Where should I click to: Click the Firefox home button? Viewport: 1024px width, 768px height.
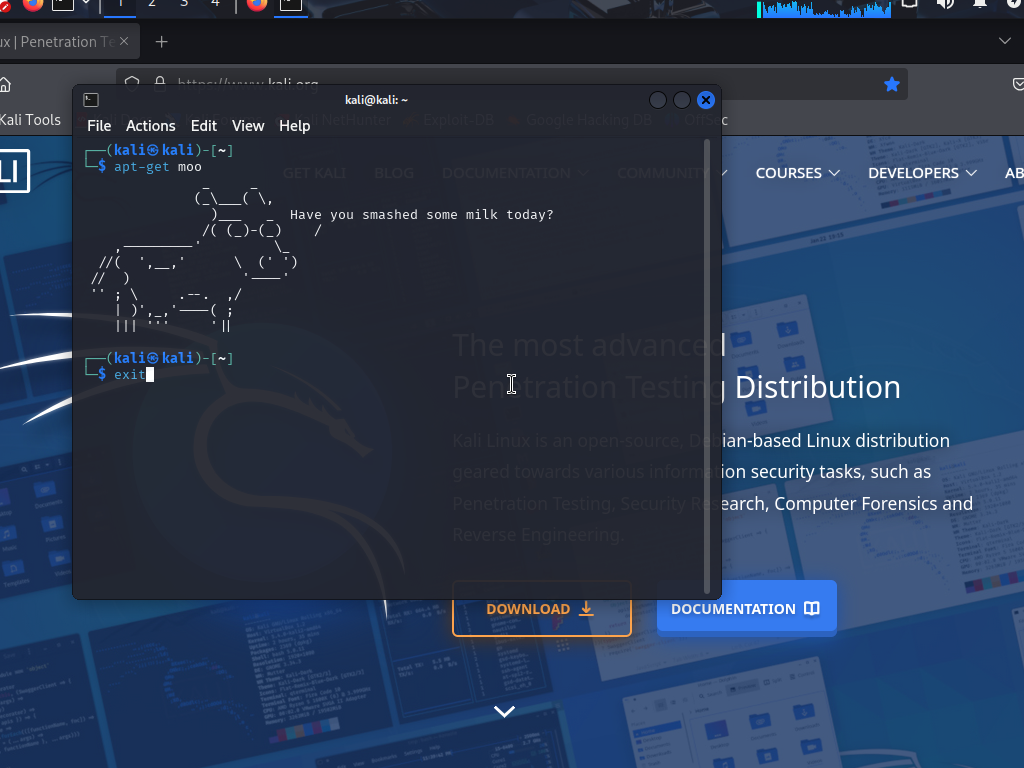pyautogui.click(x=5, y=85)
